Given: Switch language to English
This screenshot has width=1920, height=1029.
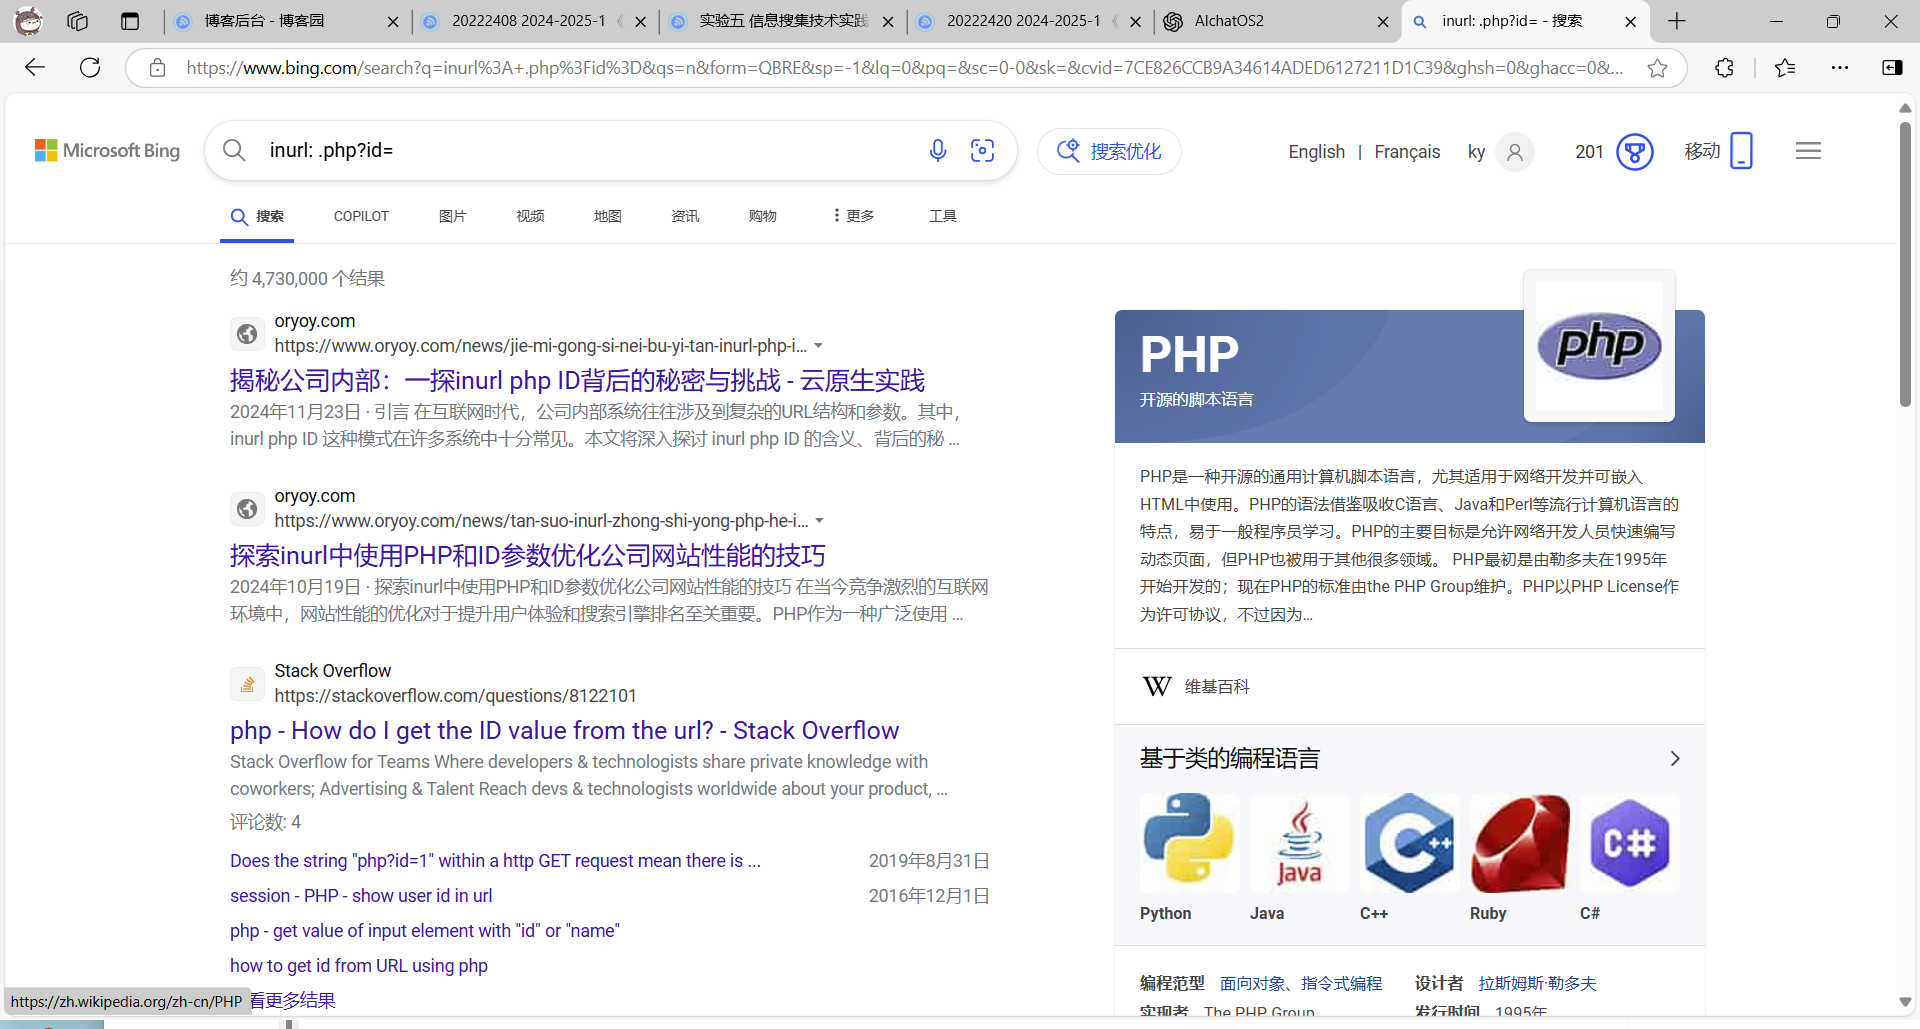Looking at the screenshot, I should [1316, 152].
